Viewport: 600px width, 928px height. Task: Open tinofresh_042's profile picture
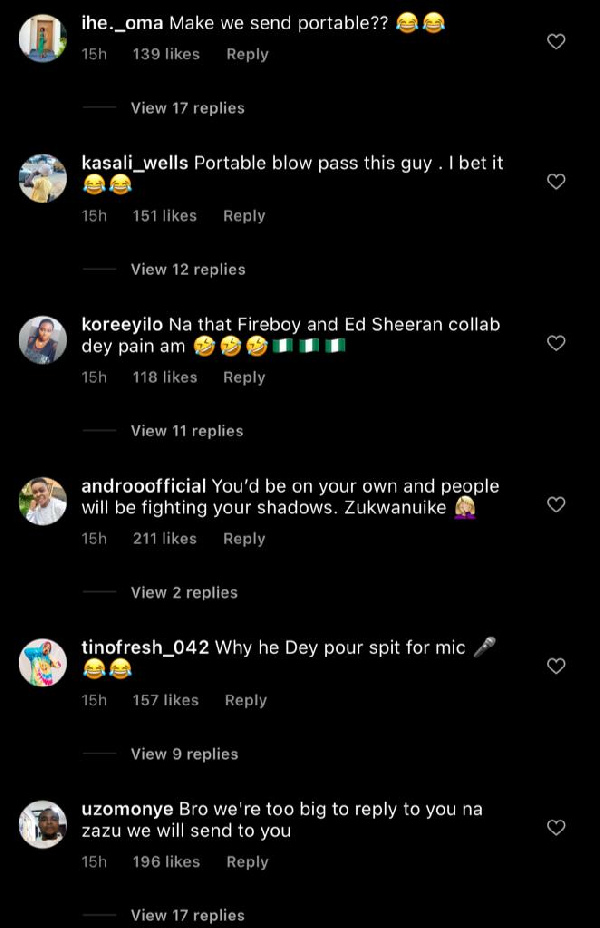click(43, 662)
